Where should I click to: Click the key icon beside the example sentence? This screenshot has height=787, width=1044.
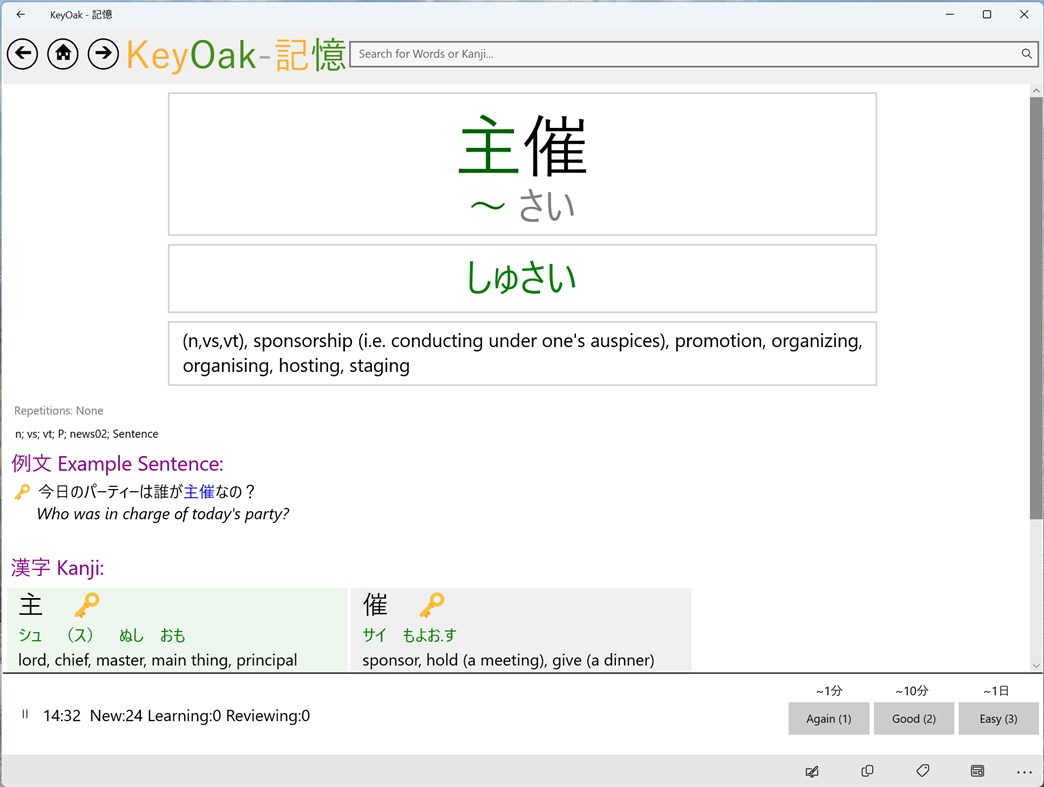point(21,491)
